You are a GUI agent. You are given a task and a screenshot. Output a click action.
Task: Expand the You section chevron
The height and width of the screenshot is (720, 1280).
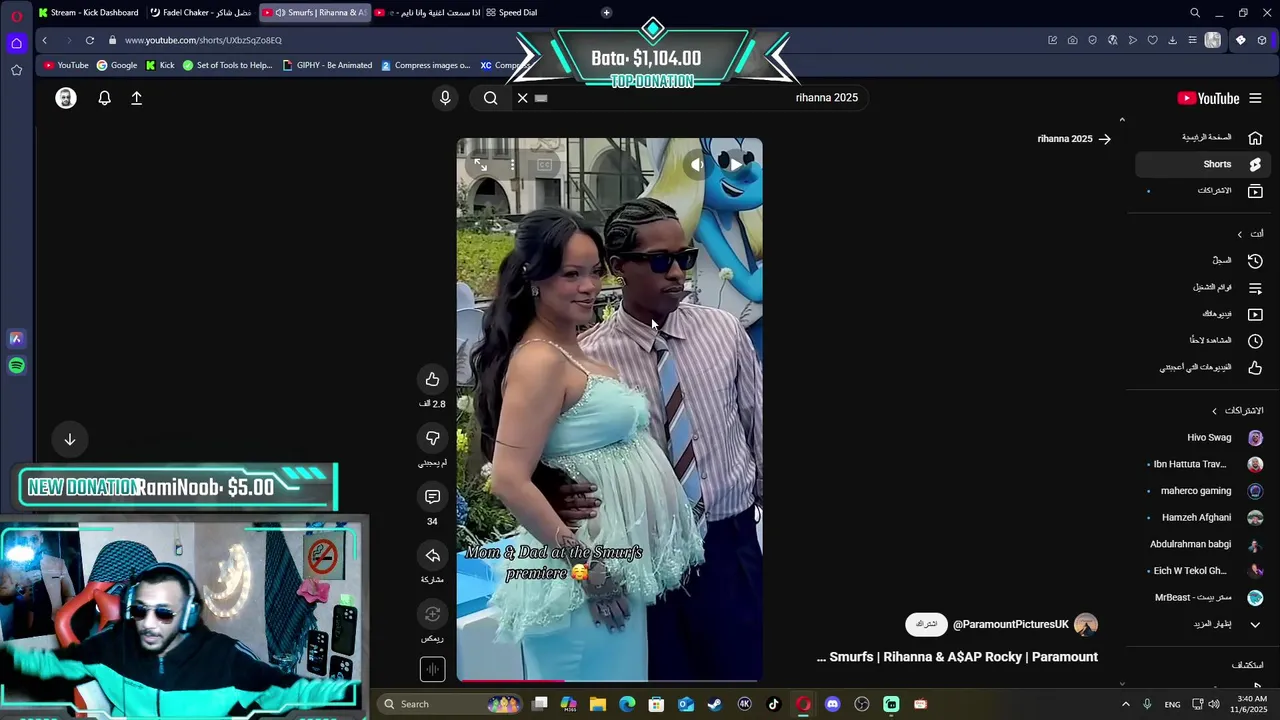tap(1240, 234)
